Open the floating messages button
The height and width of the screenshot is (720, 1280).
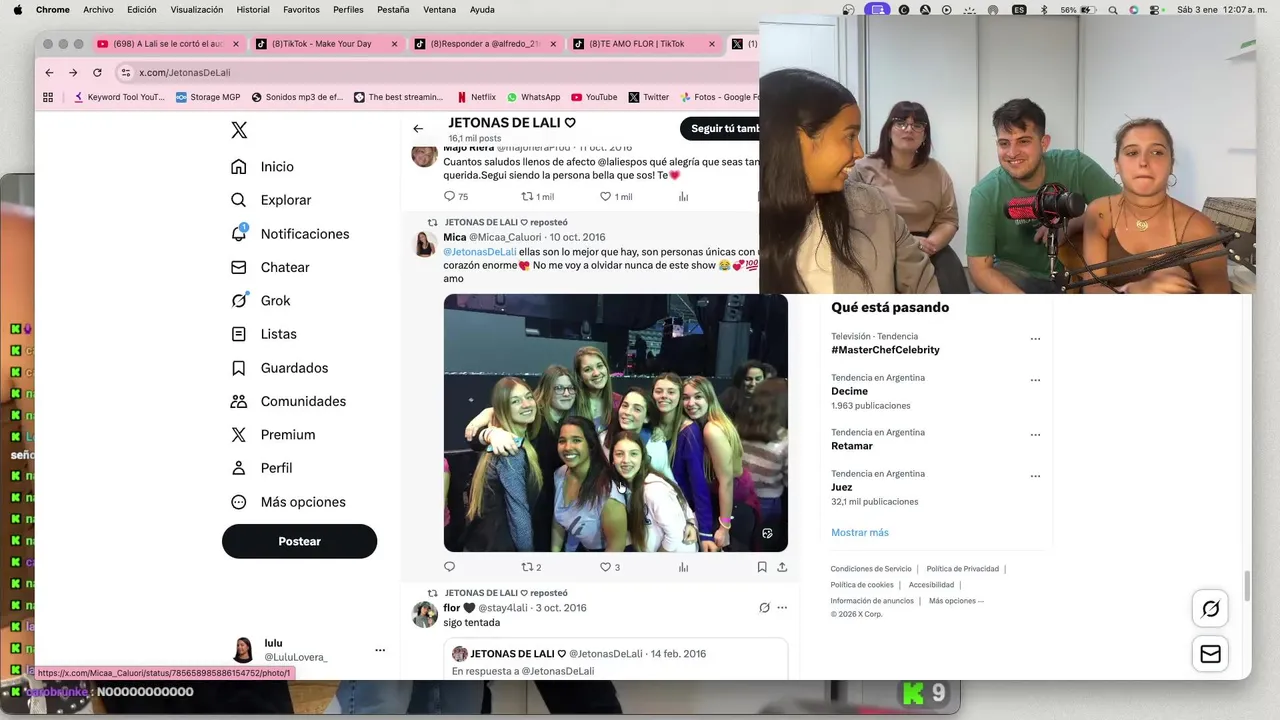(1211, 654)
